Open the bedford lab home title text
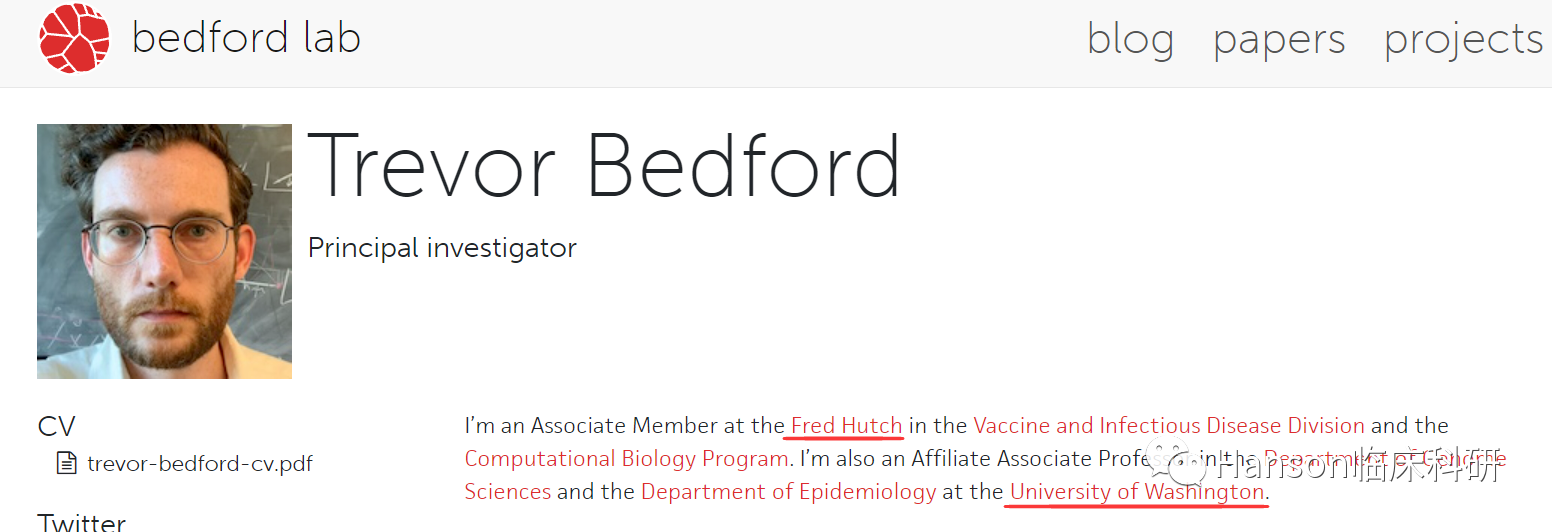 pos(246,39)
